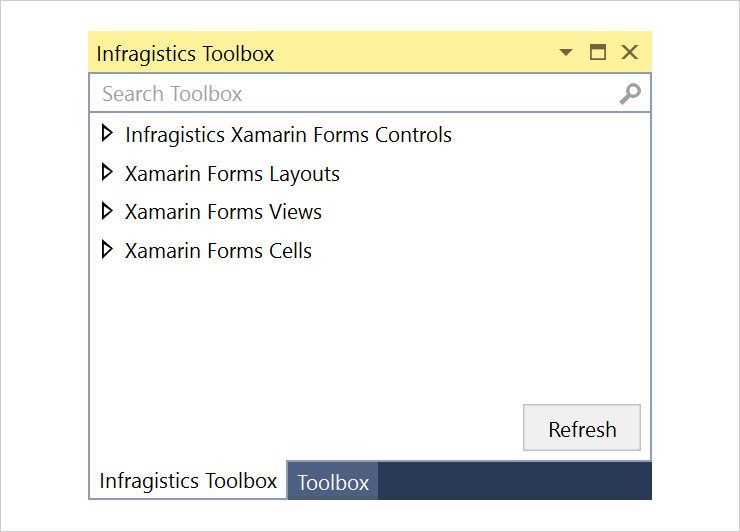Click empty dark tab strip beside Toolbox tab
740x532 pixels.
coord(514,481)
